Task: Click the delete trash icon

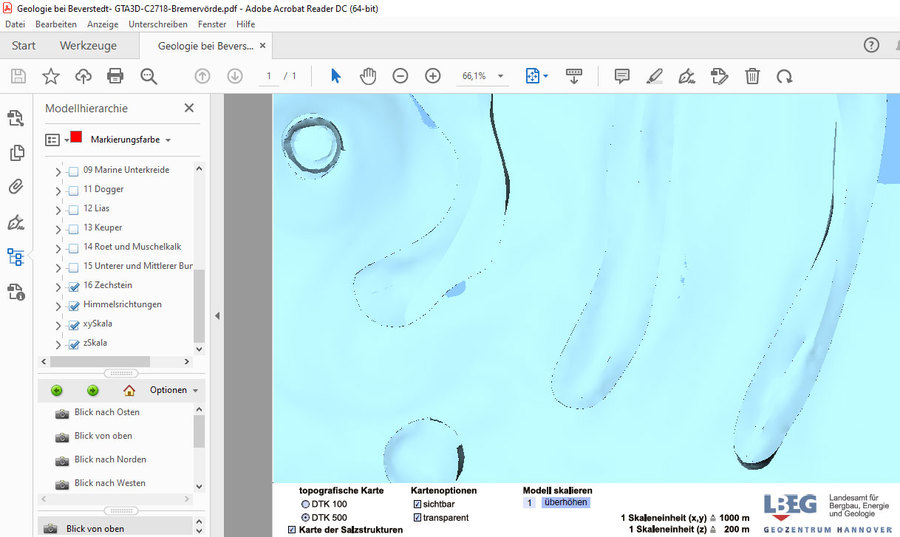Action: (x=752, y=76)
